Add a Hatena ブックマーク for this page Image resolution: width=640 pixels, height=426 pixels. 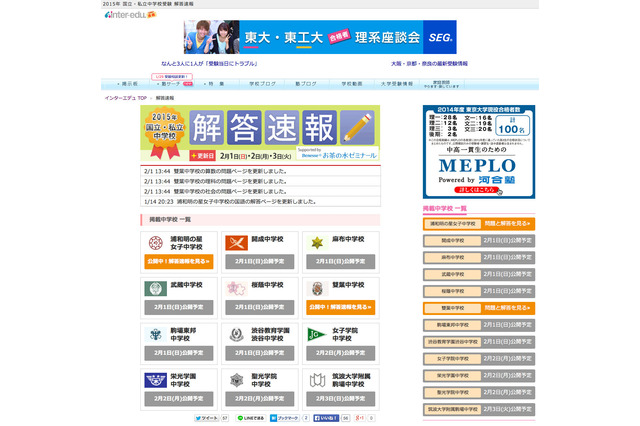285,418
